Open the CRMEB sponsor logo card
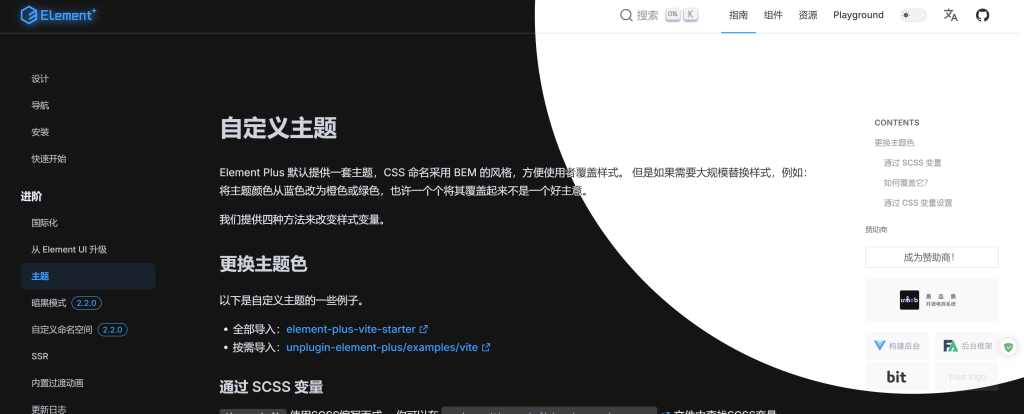Screen dimensions: 1024x414 pyautogui.click(x=931, y=300)
